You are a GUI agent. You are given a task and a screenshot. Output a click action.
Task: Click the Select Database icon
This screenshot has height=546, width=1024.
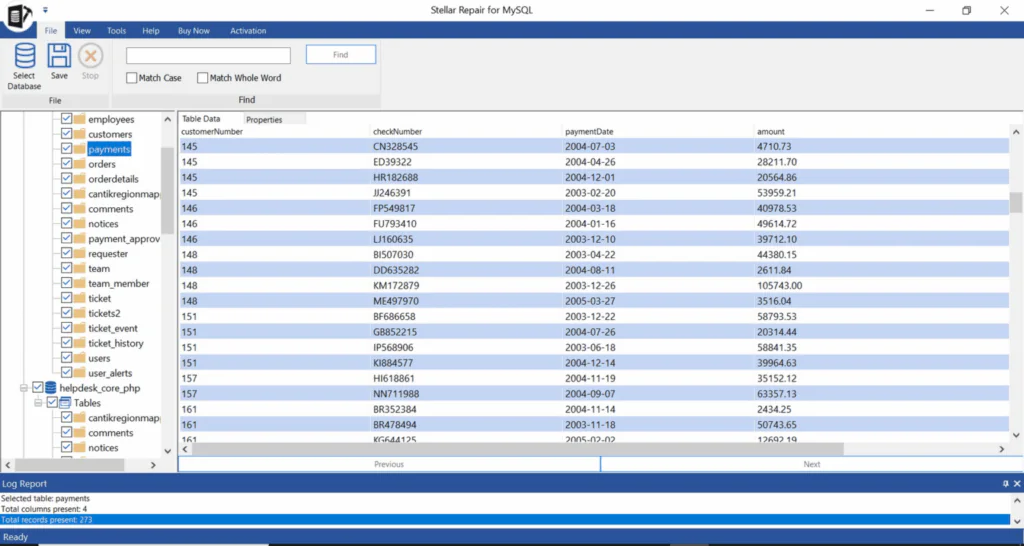point(25,56)
